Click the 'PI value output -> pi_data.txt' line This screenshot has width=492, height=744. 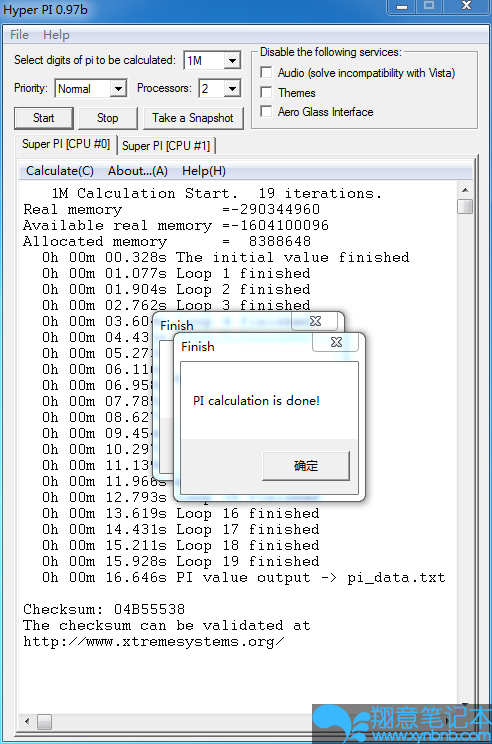click(244, 577)
